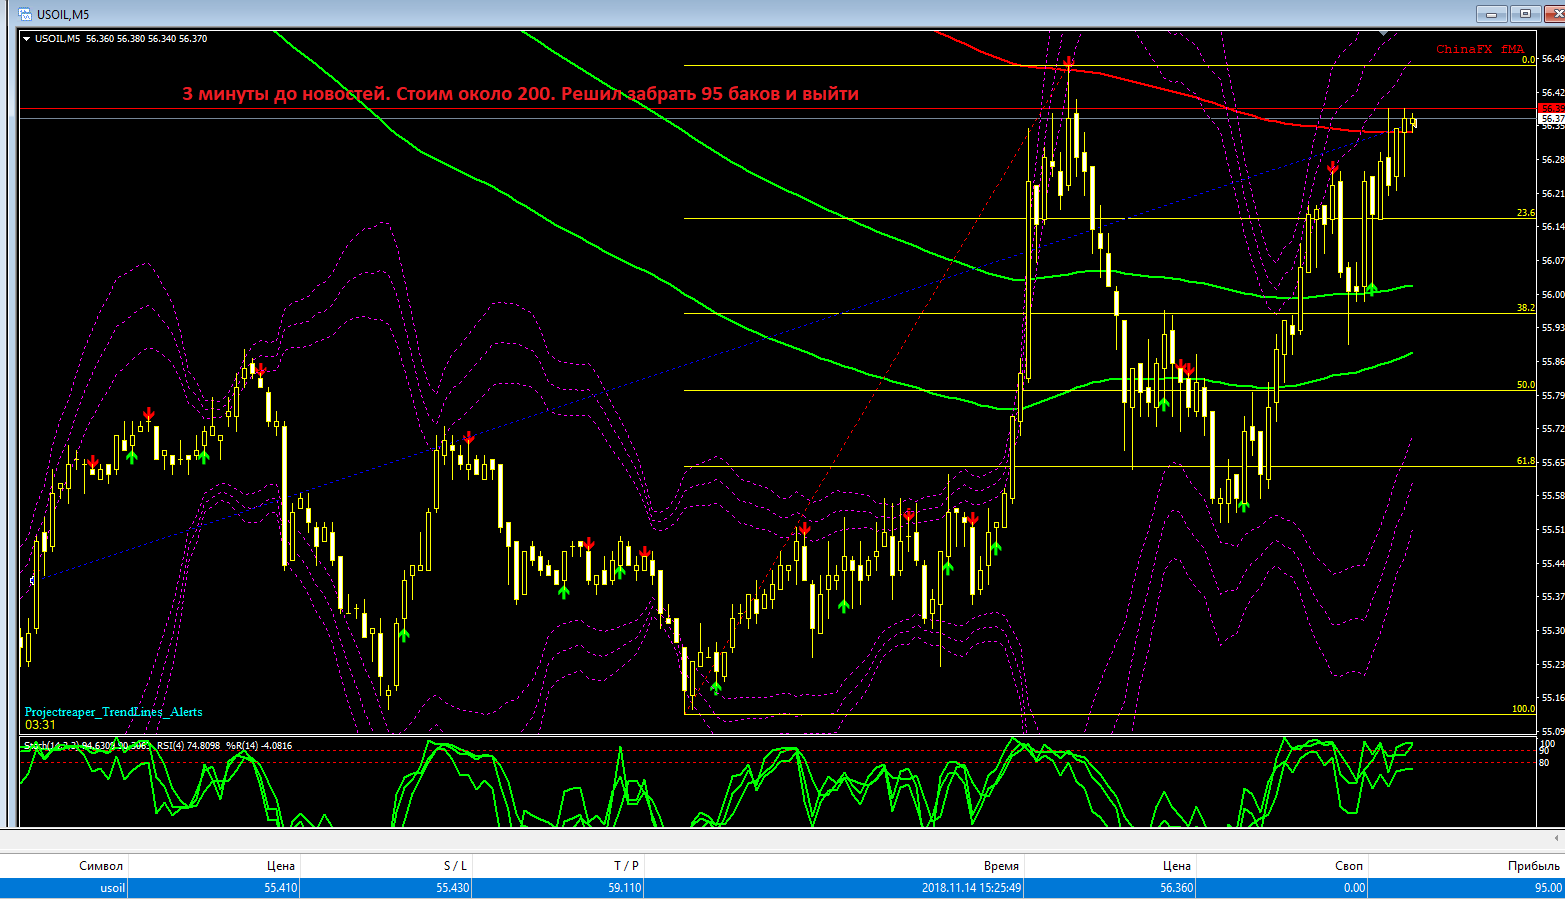
Task: Click the USOIL,M5 chart window icon
Action: [x=24, y=14]
